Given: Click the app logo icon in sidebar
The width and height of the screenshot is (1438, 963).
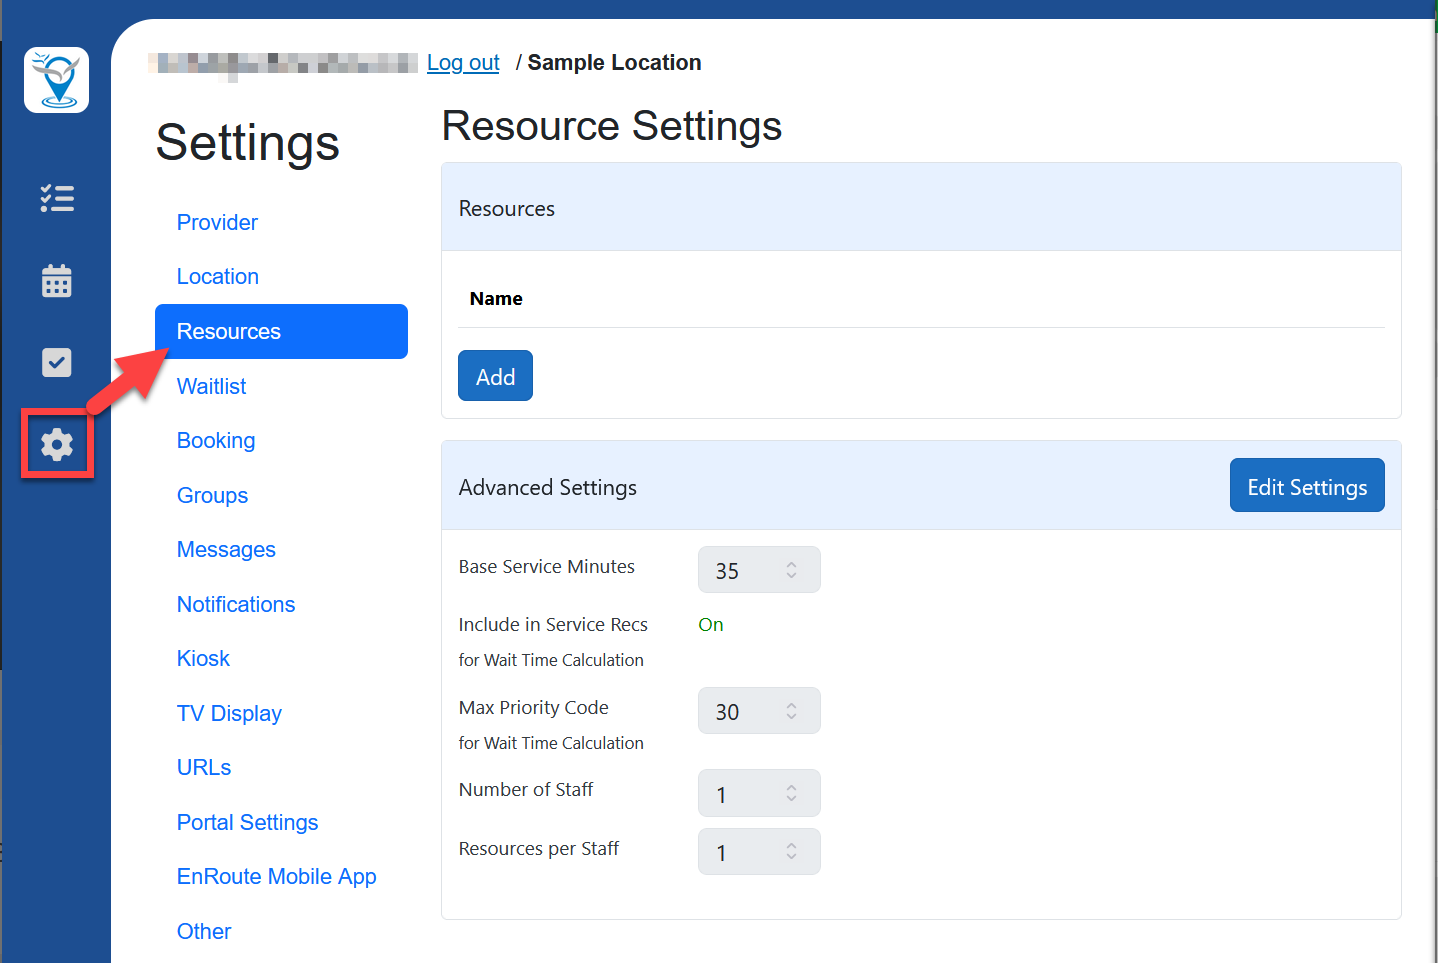Looking at the screenshot, I should tap(56, 80).
